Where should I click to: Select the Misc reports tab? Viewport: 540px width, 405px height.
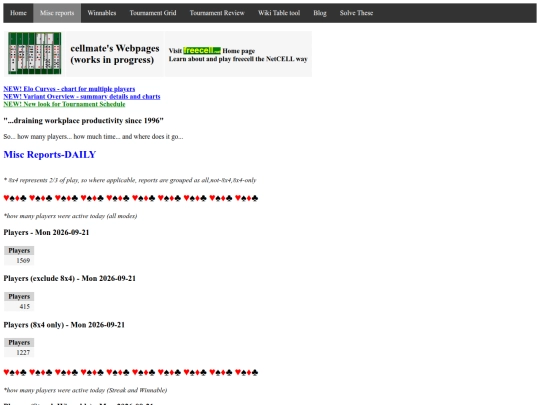(x=57, y=13)
